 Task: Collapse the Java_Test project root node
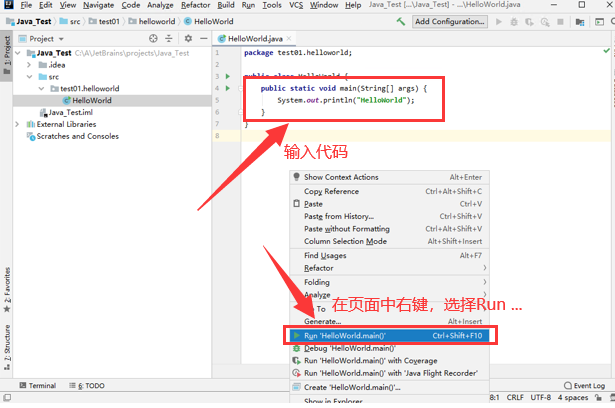(18, 53)
